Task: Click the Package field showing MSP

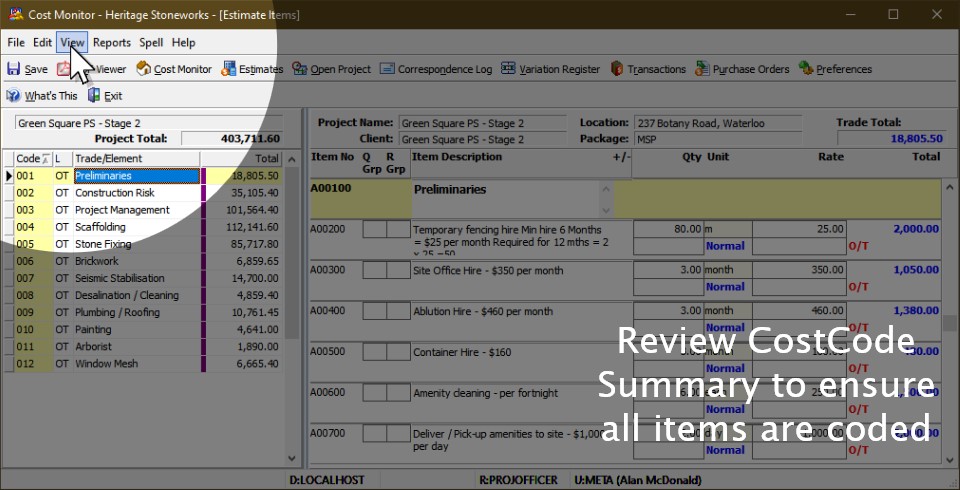Action: point(718,139)
